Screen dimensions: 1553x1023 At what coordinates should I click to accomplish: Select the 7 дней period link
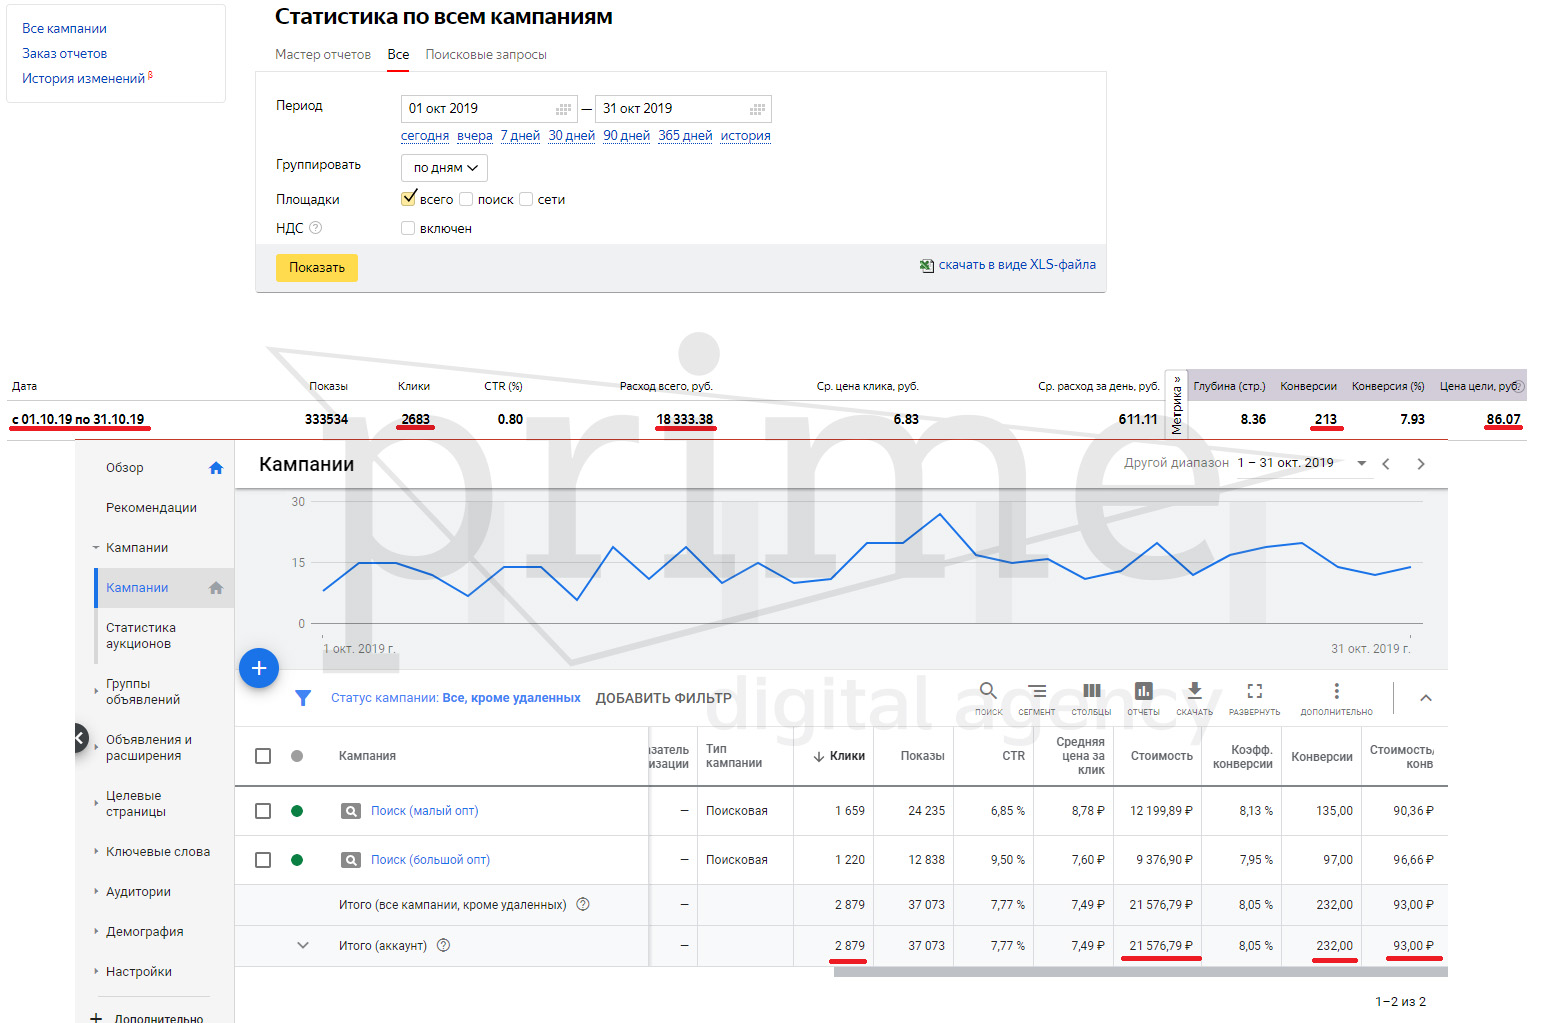click(520, 136)
